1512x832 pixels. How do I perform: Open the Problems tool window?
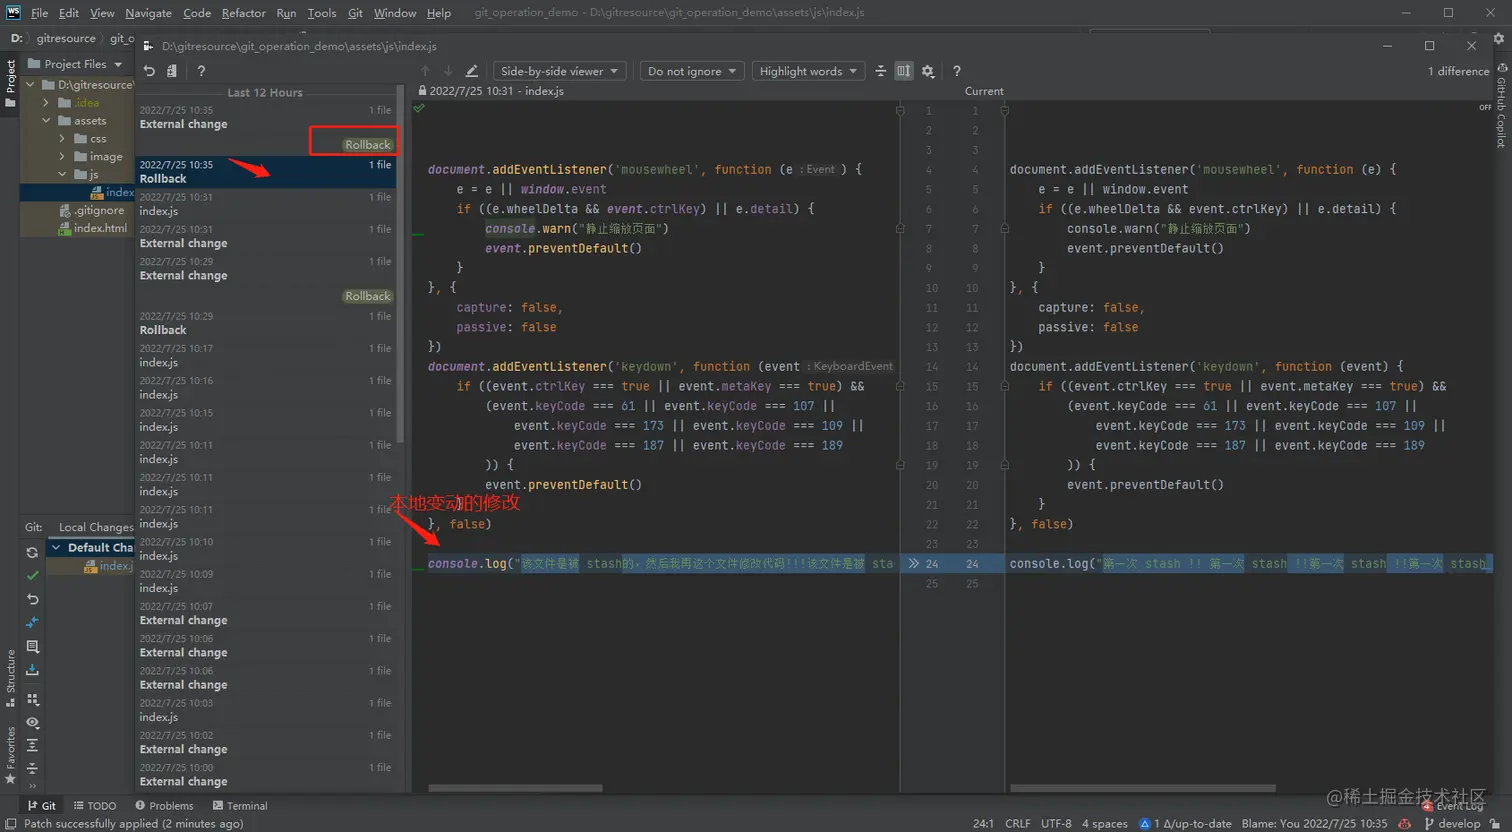coord(165,806)
